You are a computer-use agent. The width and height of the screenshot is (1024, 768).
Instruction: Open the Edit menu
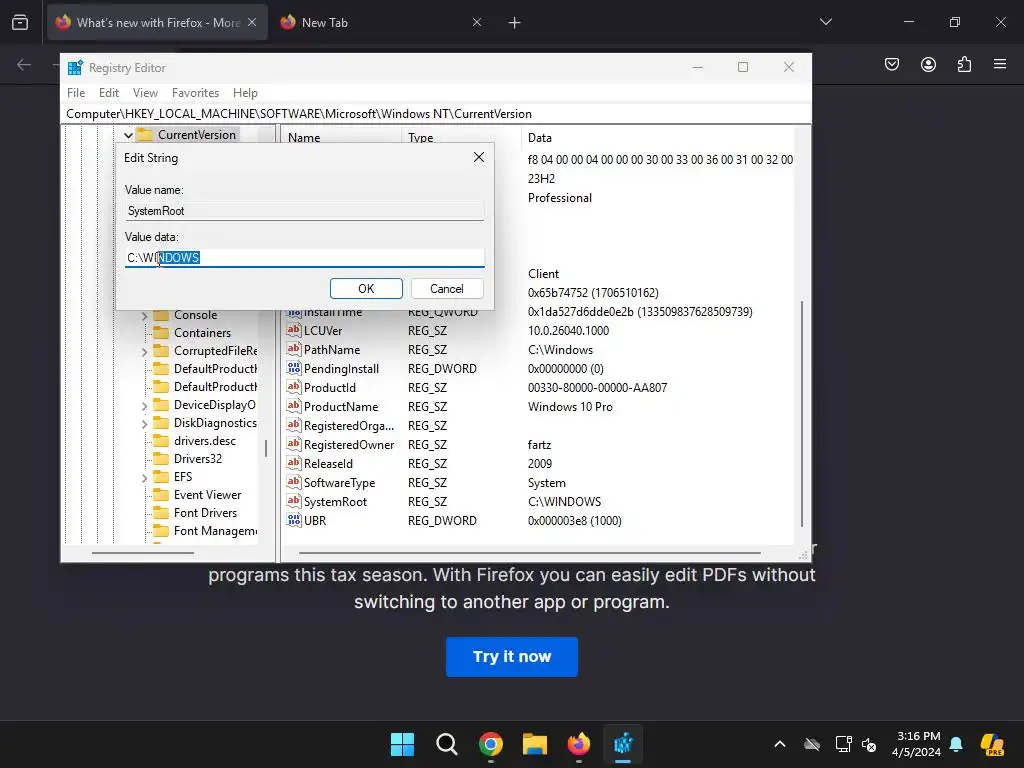tap(108, 93)
